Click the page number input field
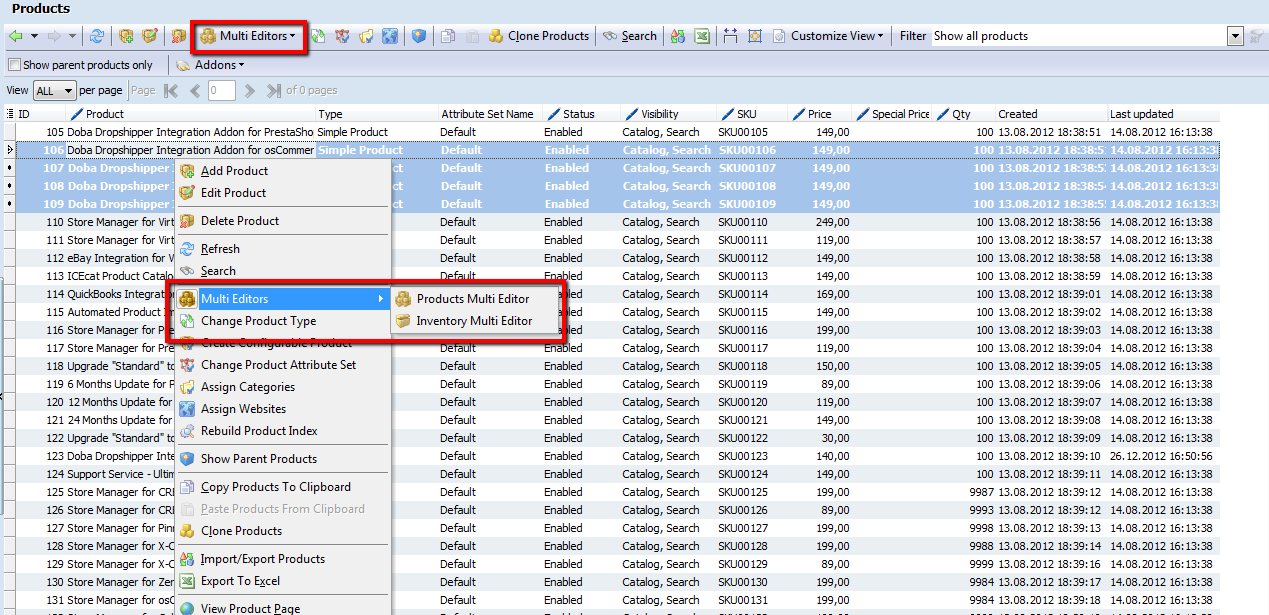1269x615 pixels. (221, 90)
